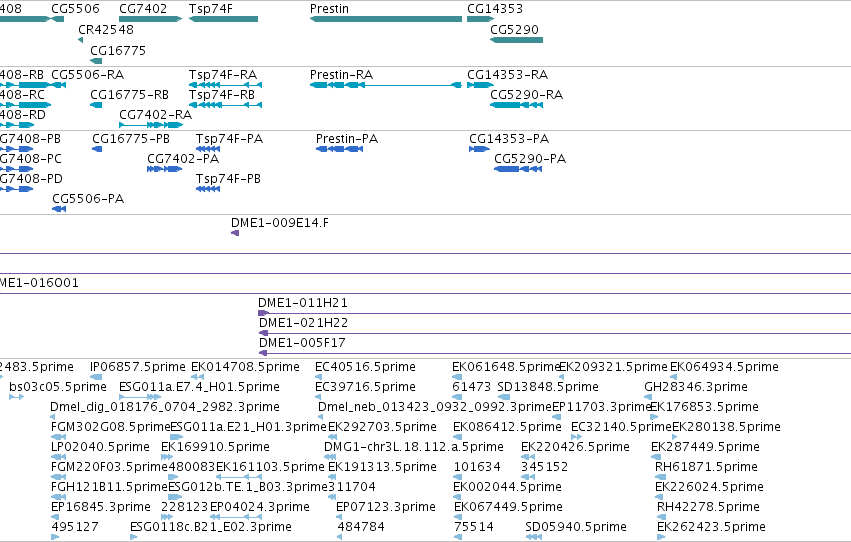Click the CG5506 gene label
Viewport: 851px width, 542px height.
[x=75, y=9]
